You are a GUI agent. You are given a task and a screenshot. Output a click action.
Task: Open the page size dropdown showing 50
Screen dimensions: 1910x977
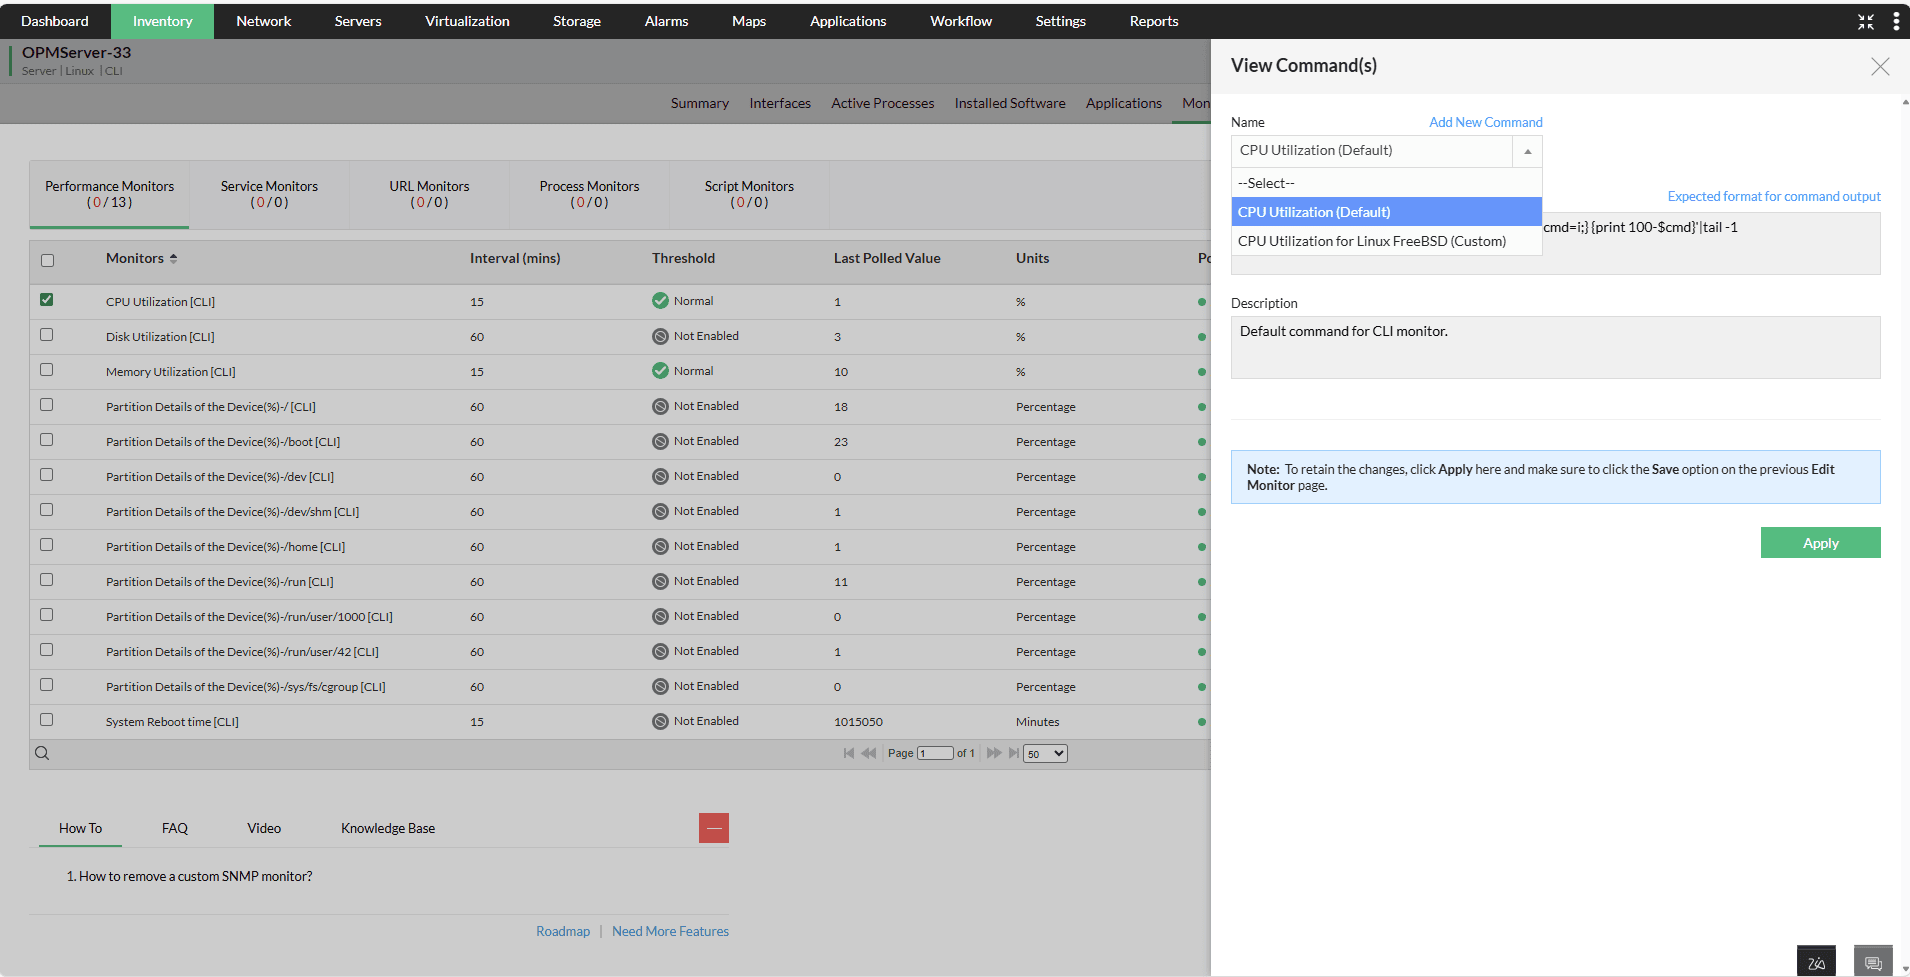tap(1044, 753)
